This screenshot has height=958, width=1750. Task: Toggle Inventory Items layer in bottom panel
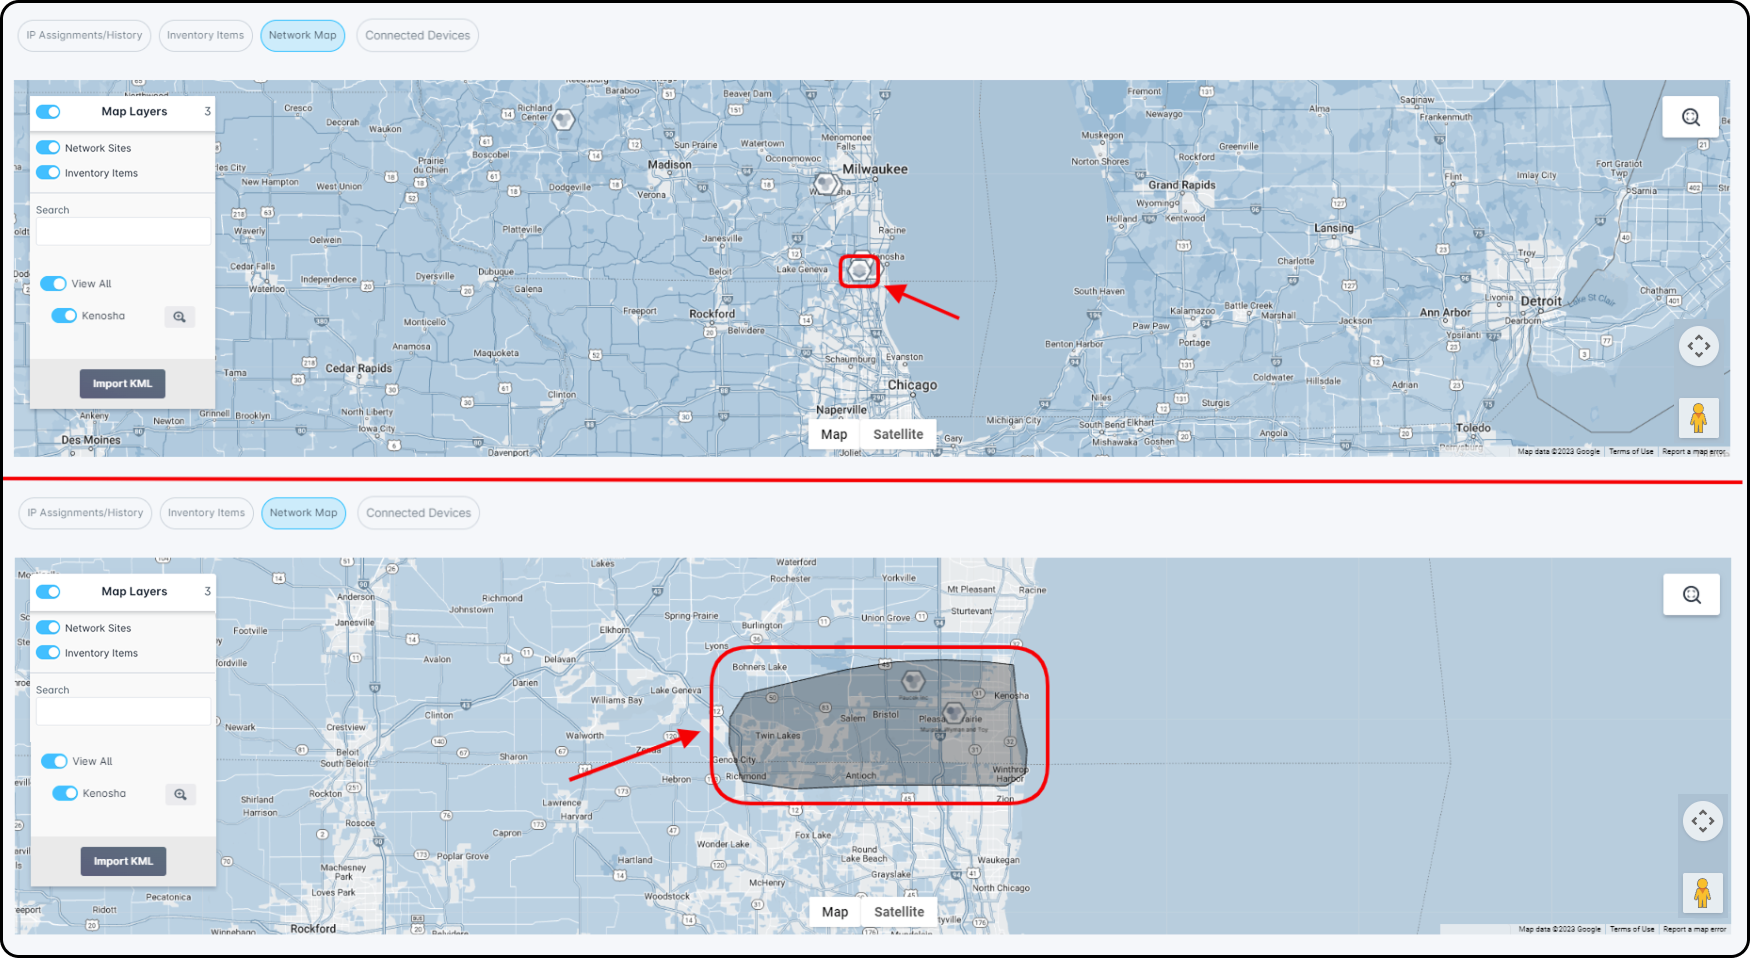(48, 653)
